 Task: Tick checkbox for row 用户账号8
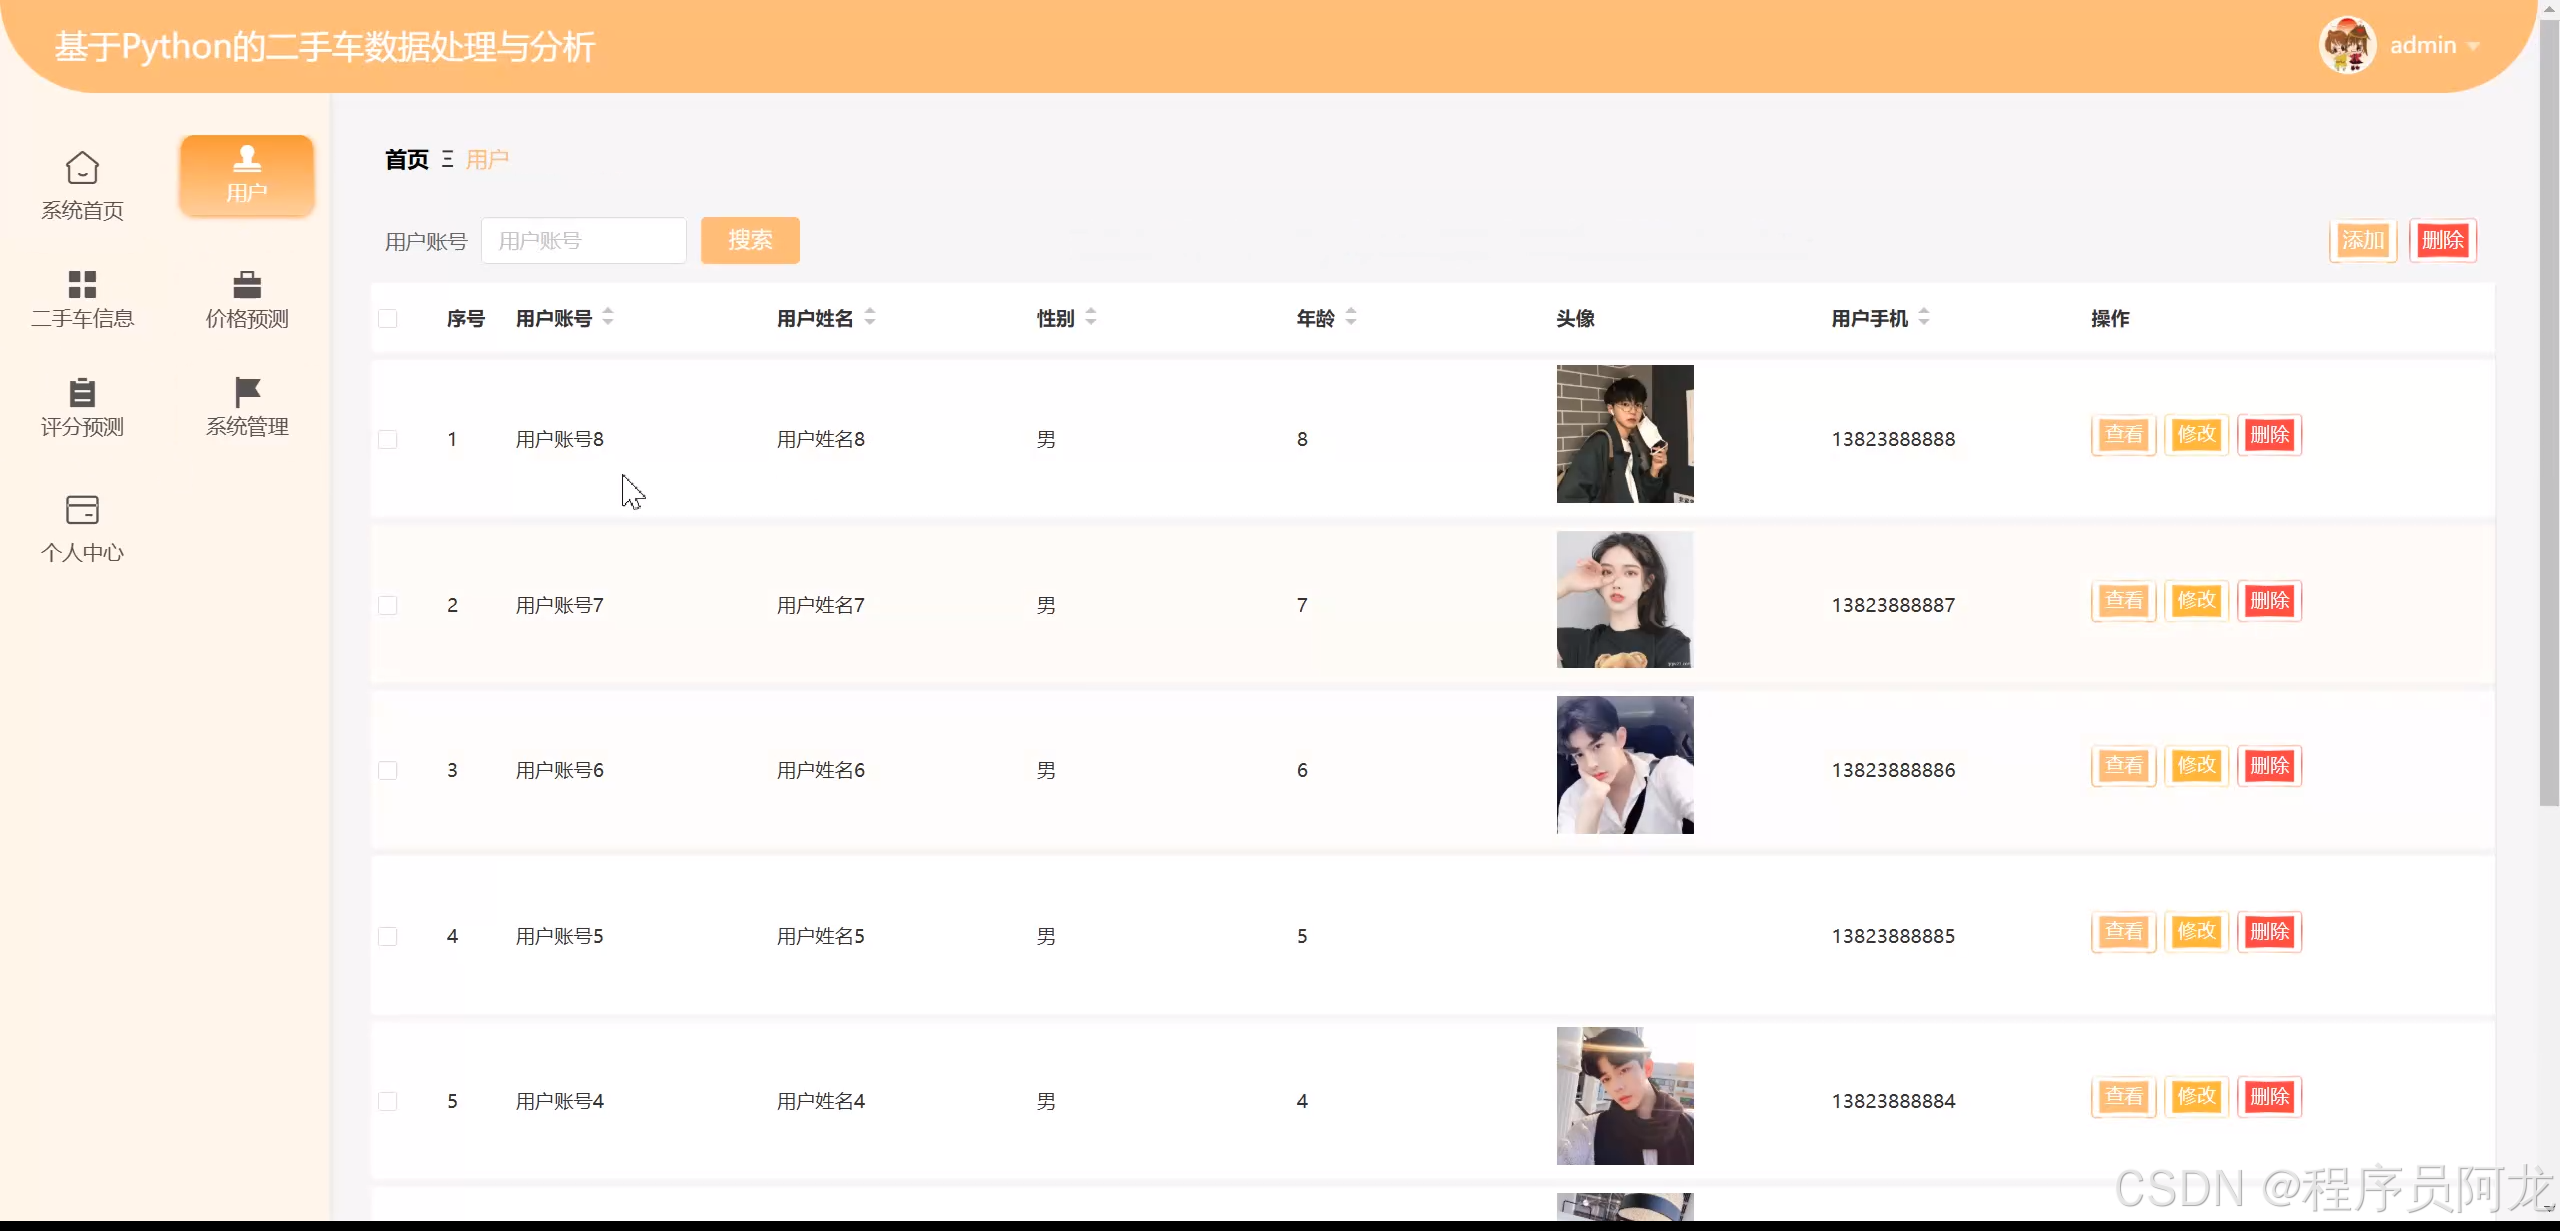pos(388,440)
